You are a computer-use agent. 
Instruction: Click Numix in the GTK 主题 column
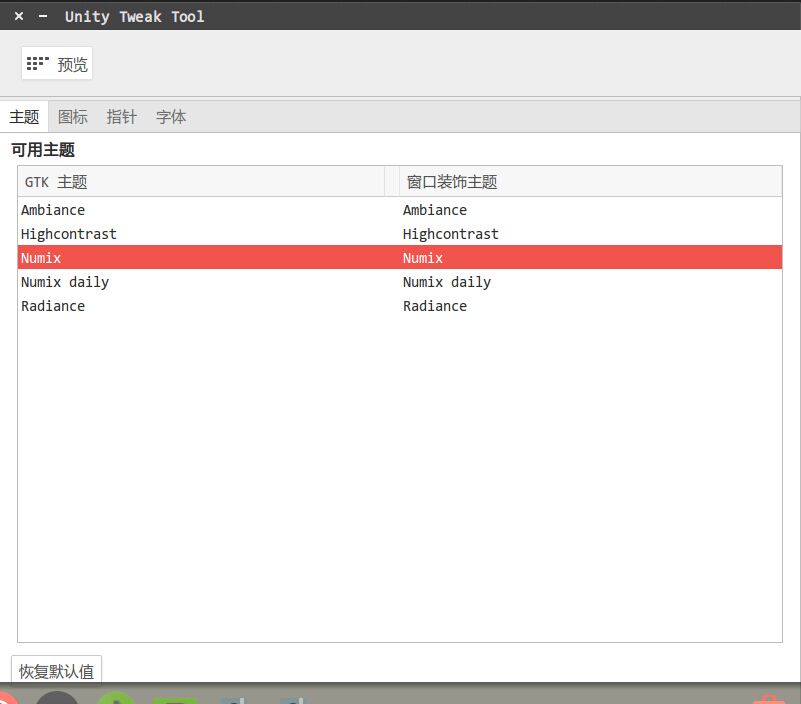pos(41,258)
